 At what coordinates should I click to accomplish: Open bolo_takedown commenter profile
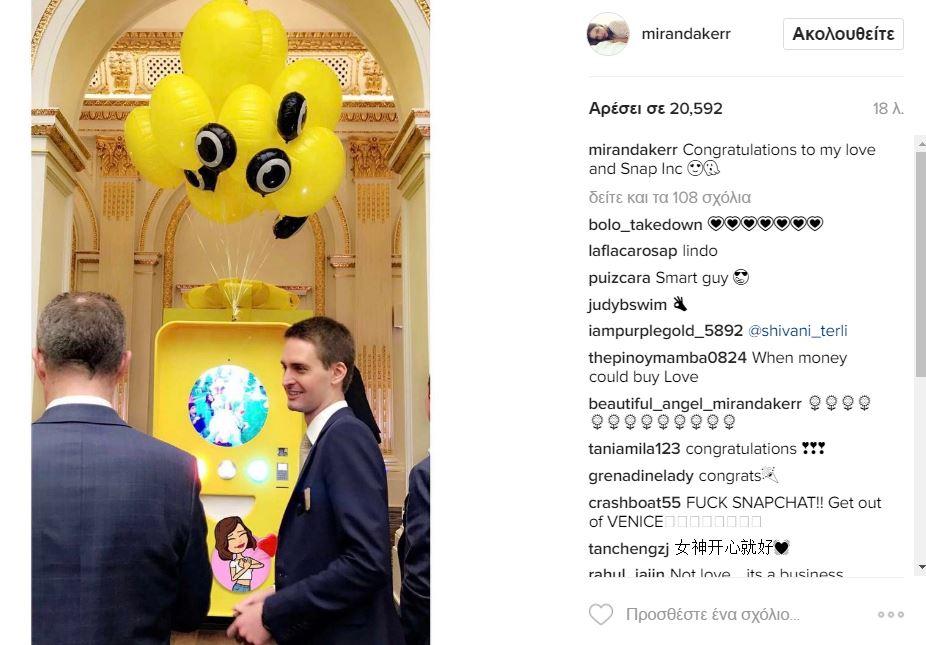click(x=645, y=224)
